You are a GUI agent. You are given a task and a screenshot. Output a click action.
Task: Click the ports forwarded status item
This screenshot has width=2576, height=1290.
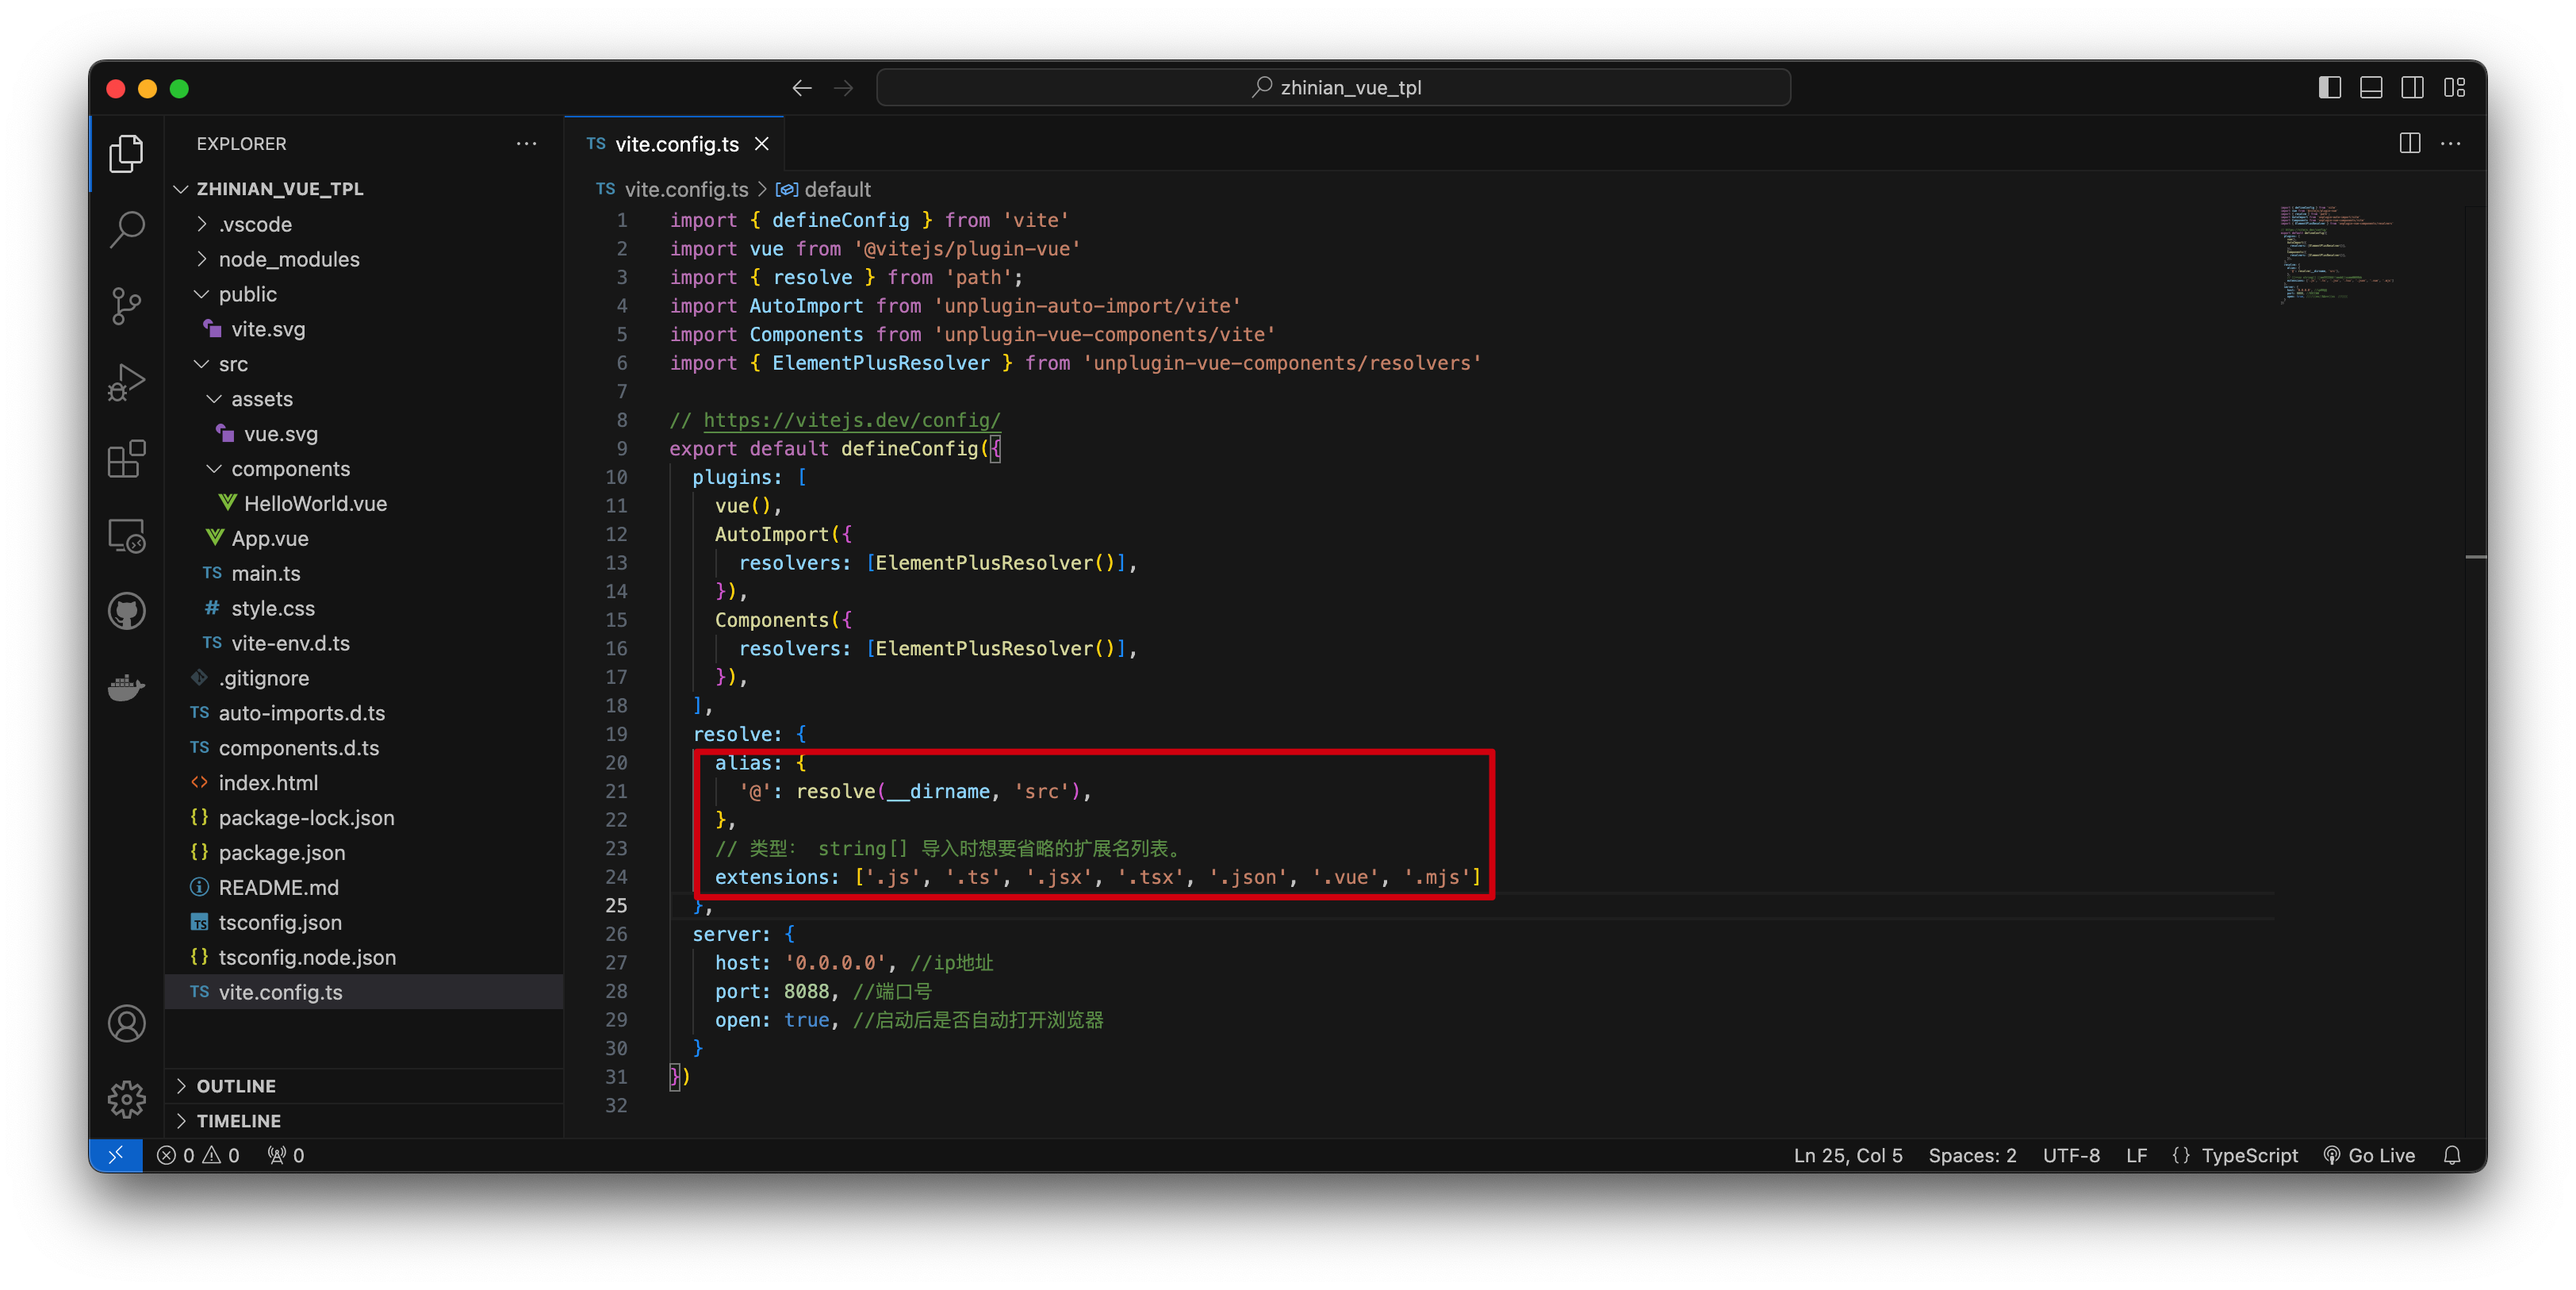tap(286, 1155)
